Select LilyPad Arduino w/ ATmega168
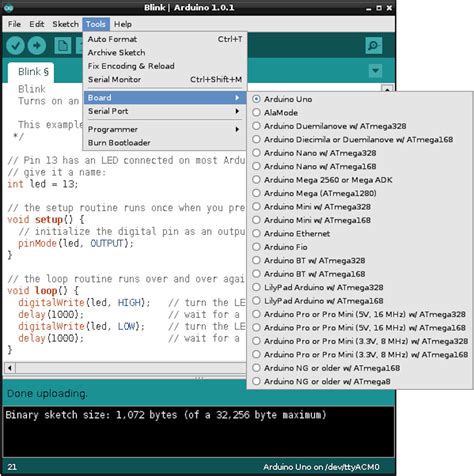 click(360, 301)
